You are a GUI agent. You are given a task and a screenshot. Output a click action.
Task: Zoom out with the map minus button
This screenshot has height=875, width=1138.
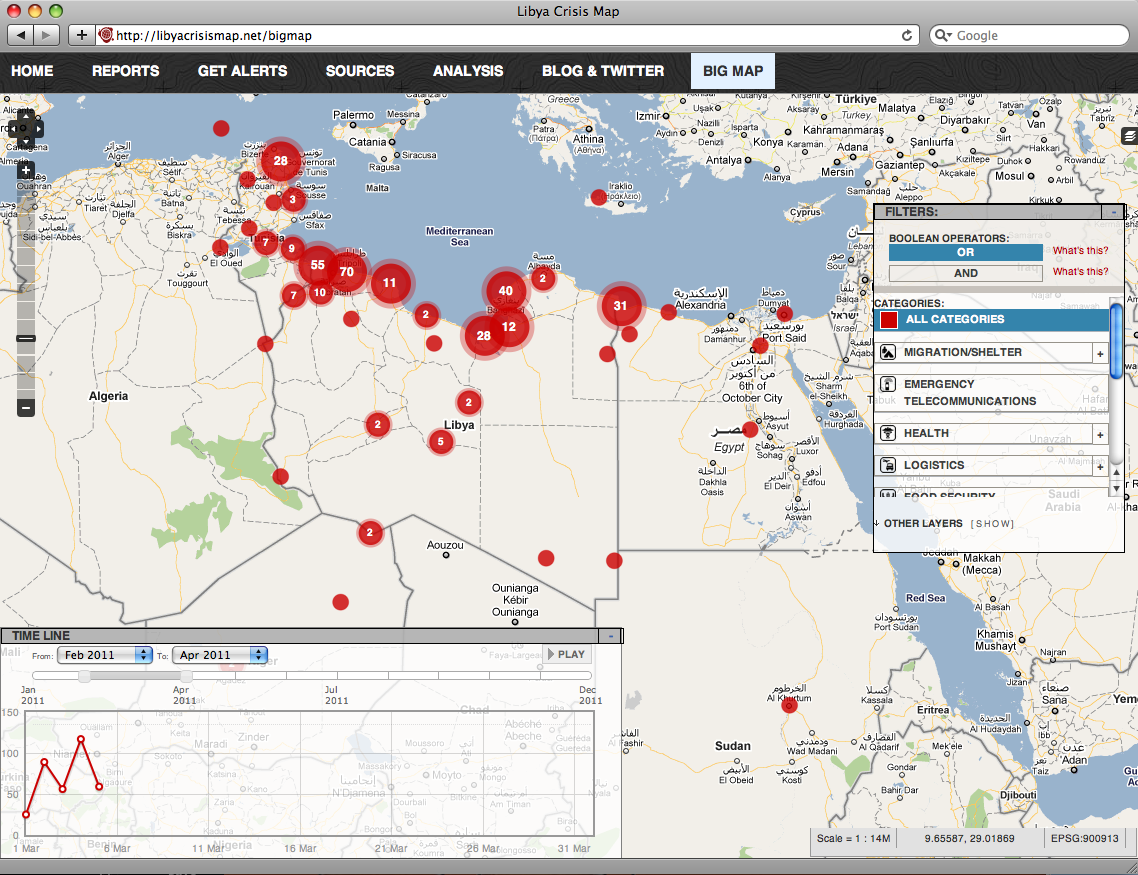click(25, 408)
